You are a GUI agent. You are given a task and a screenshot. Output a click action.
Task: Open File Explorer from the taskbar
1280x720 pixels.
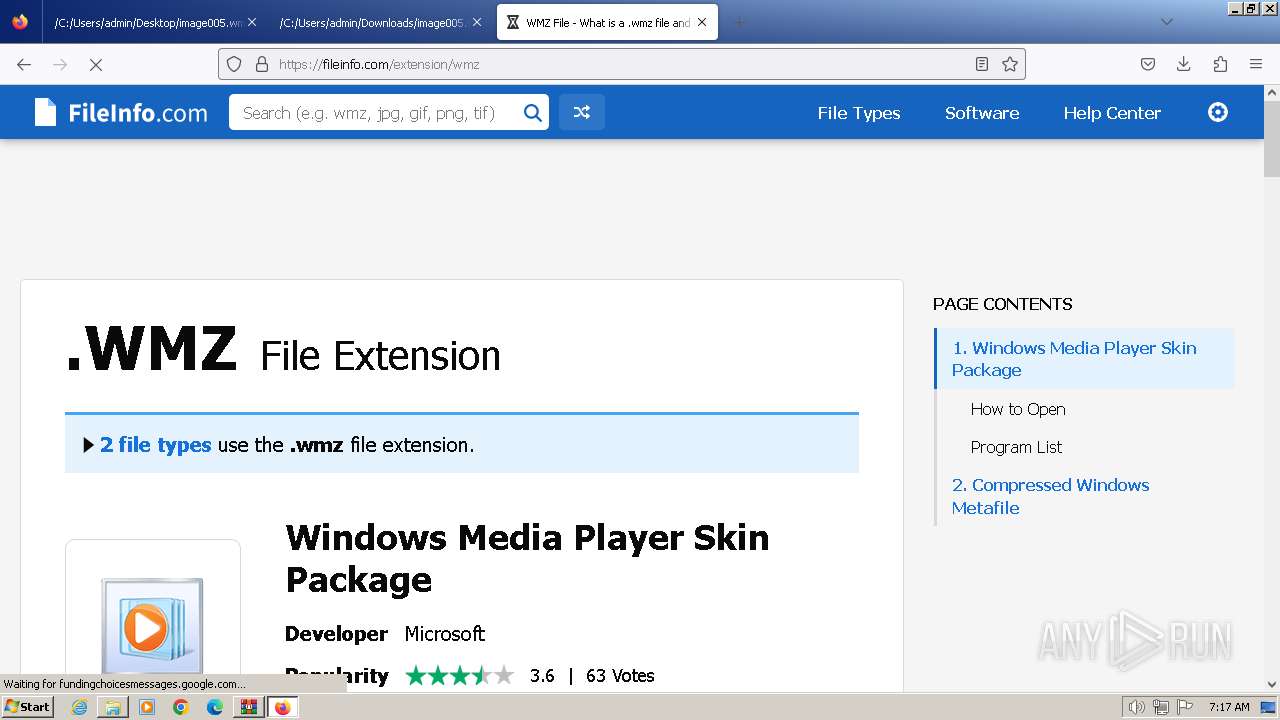113,707
